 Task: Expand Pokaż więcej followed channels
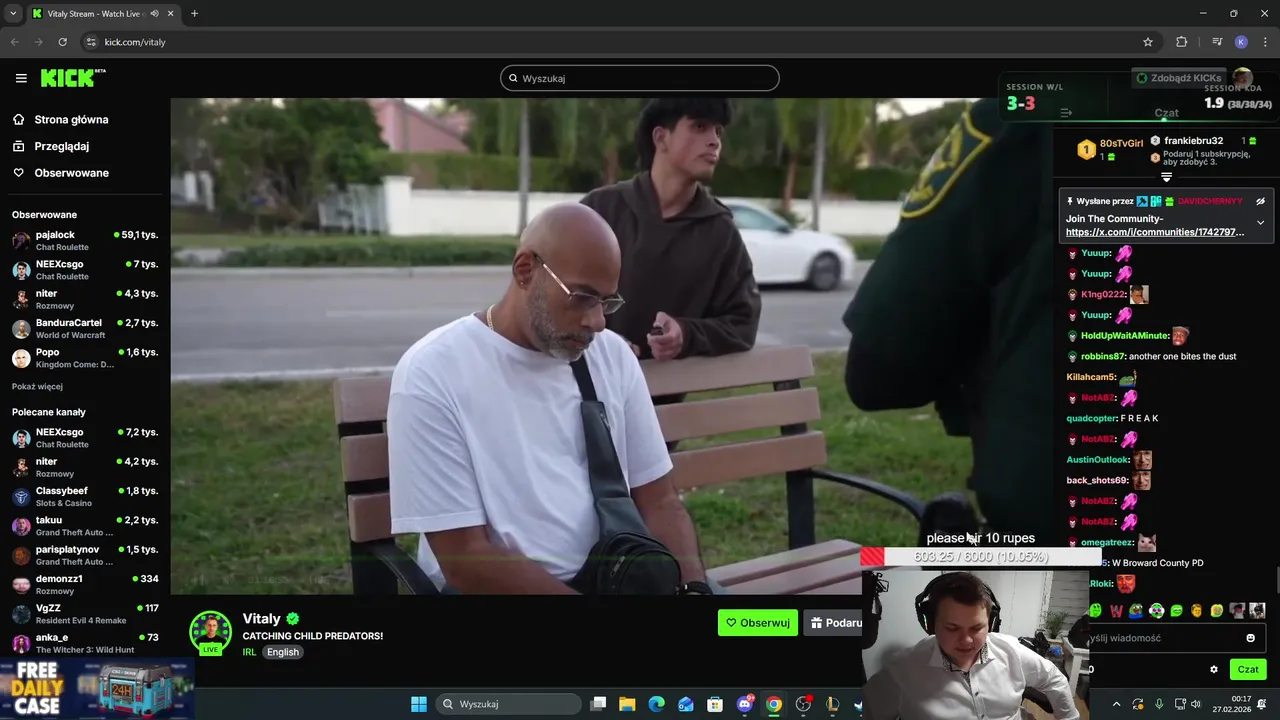(x=37, y=386)
